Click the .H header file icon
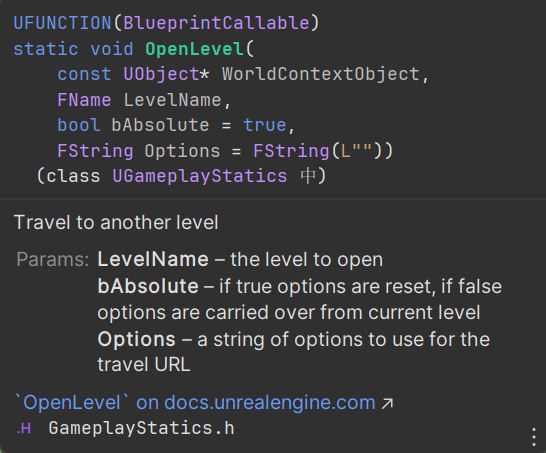 click(x=24, y=428)
